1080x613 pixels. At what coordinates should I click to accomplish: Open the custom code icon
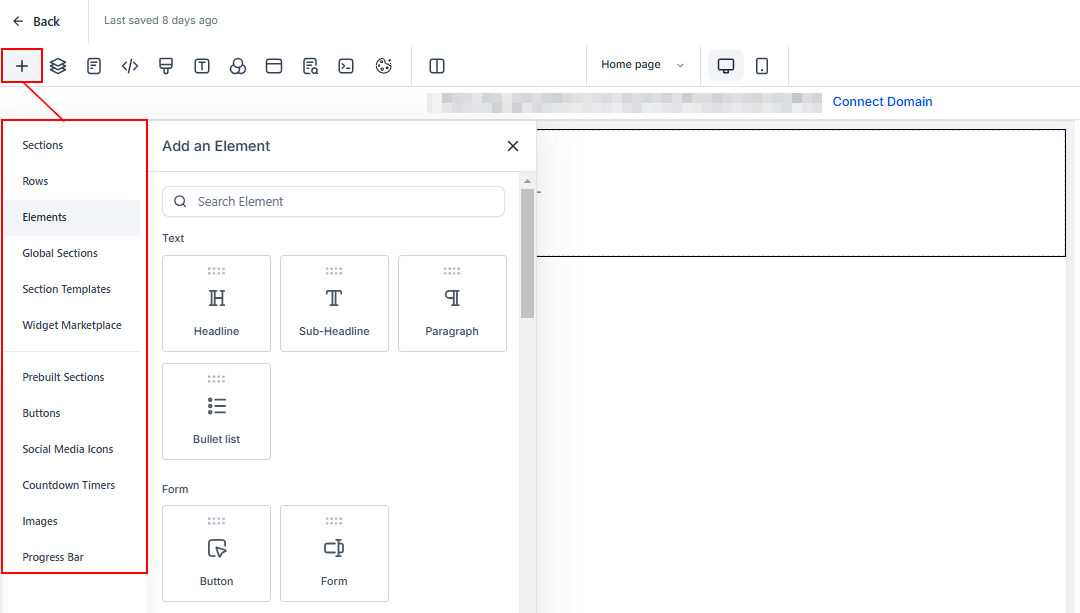(x=129, y=66)
